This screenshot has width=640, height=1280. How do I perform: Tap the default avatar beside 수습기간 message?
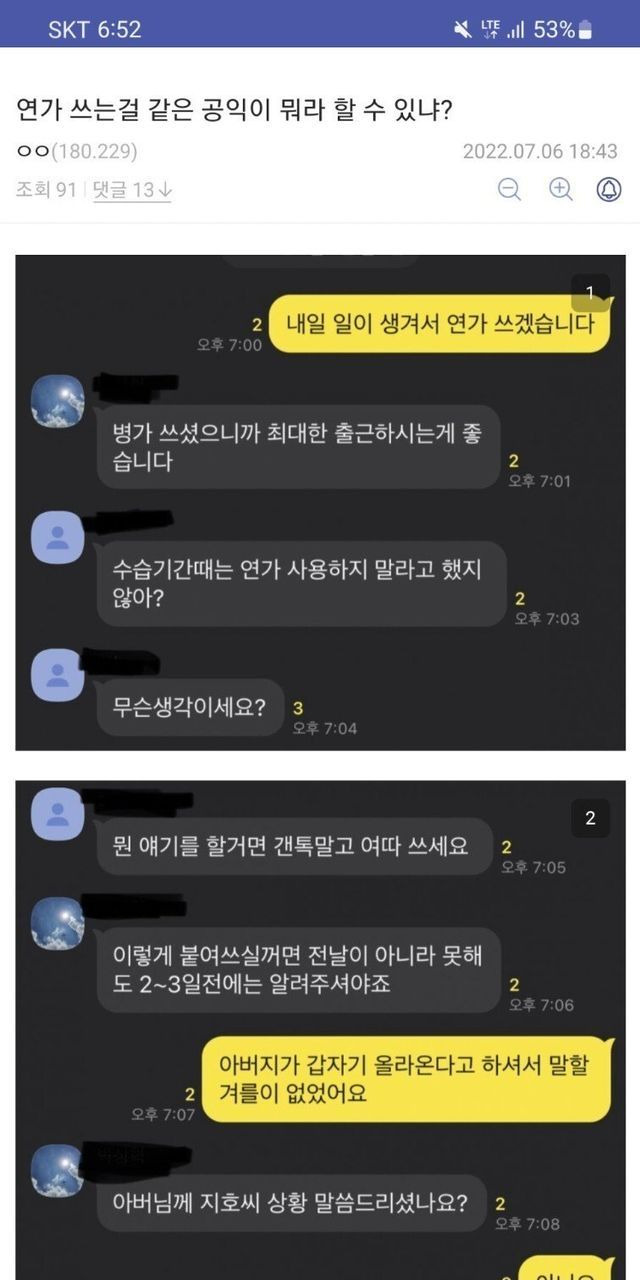[58, 537]
